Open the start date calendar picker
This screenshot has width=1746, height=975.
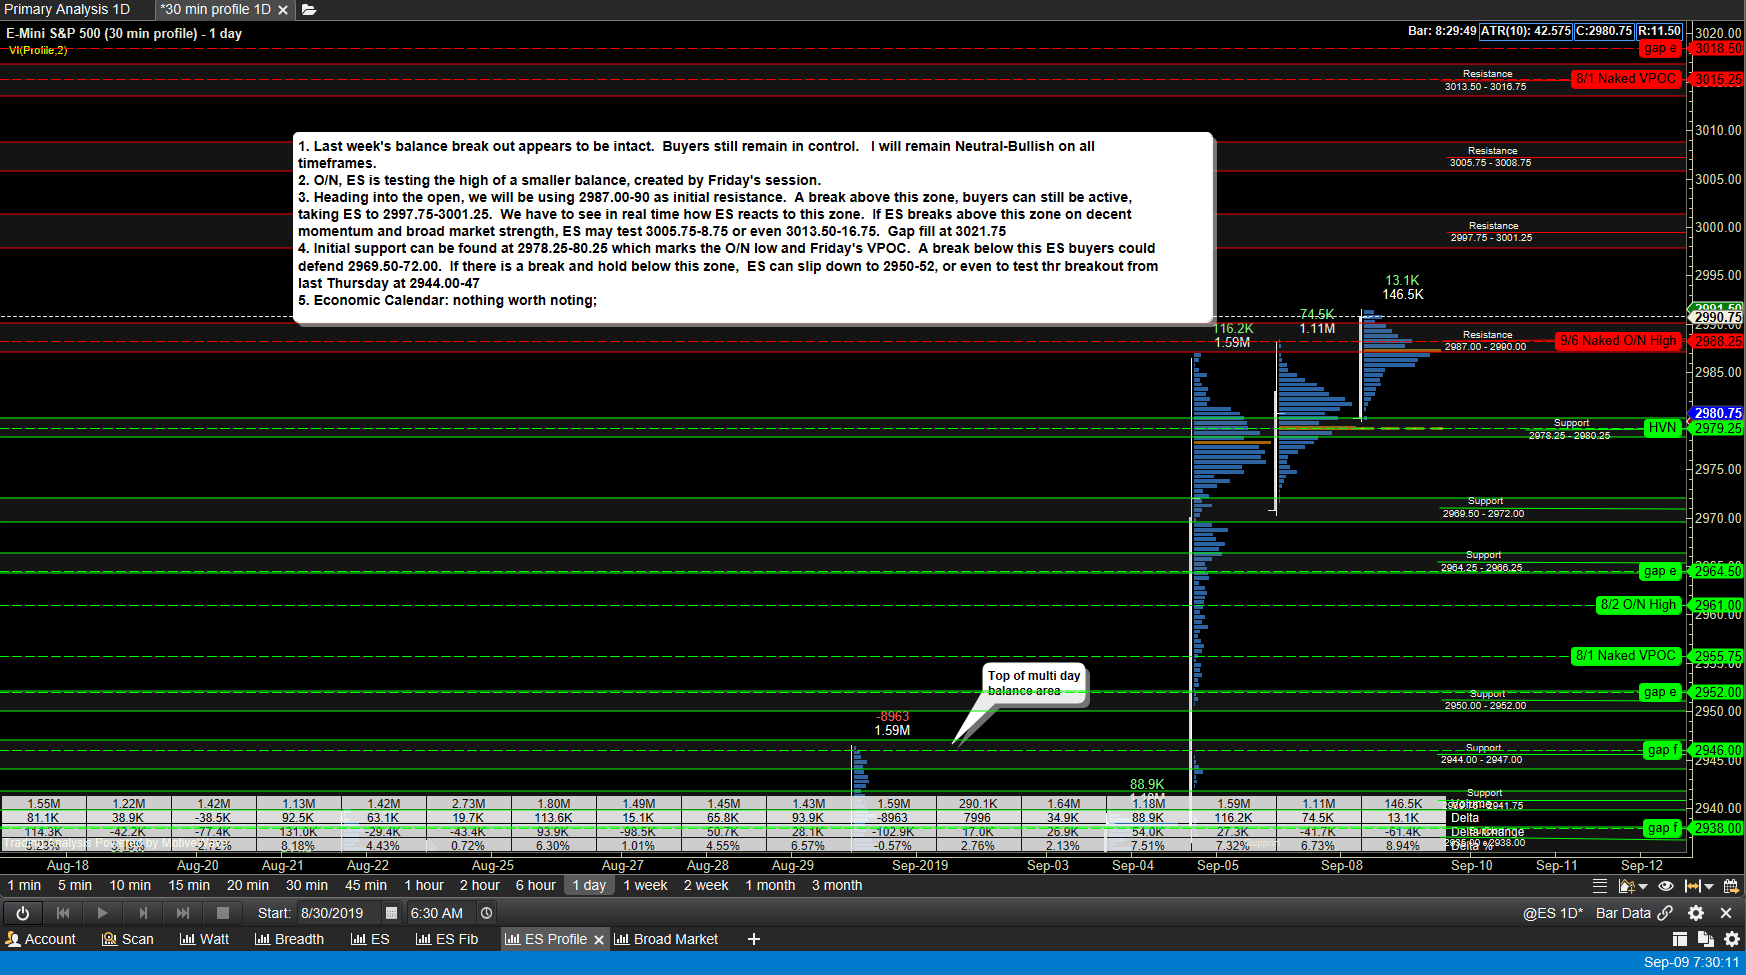pos(392,913)
